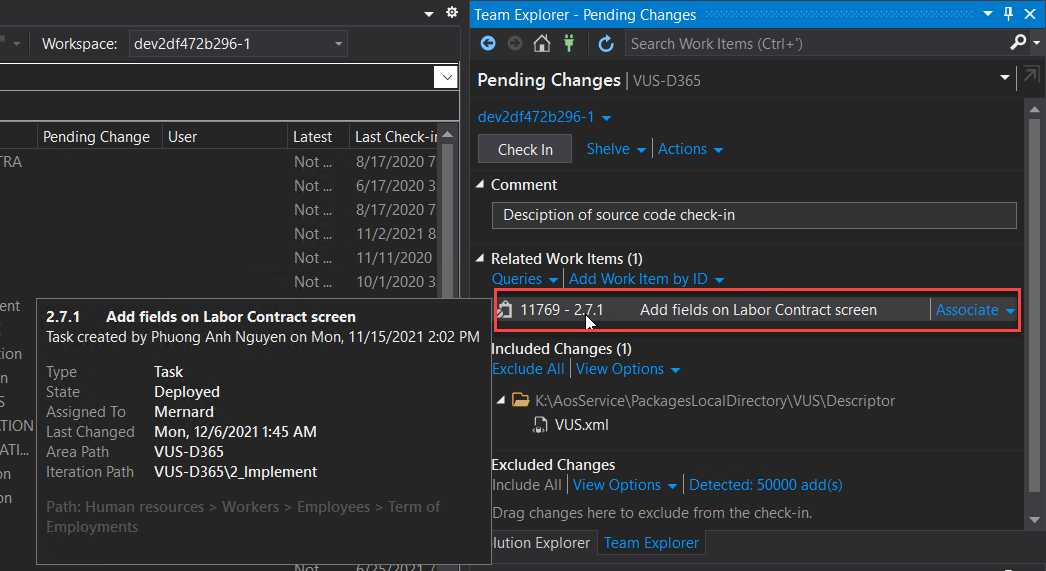Click the Back navigation arrow in Team Explorer
Viewport: 1046px width, 571px height.
(x=488, y=43)
